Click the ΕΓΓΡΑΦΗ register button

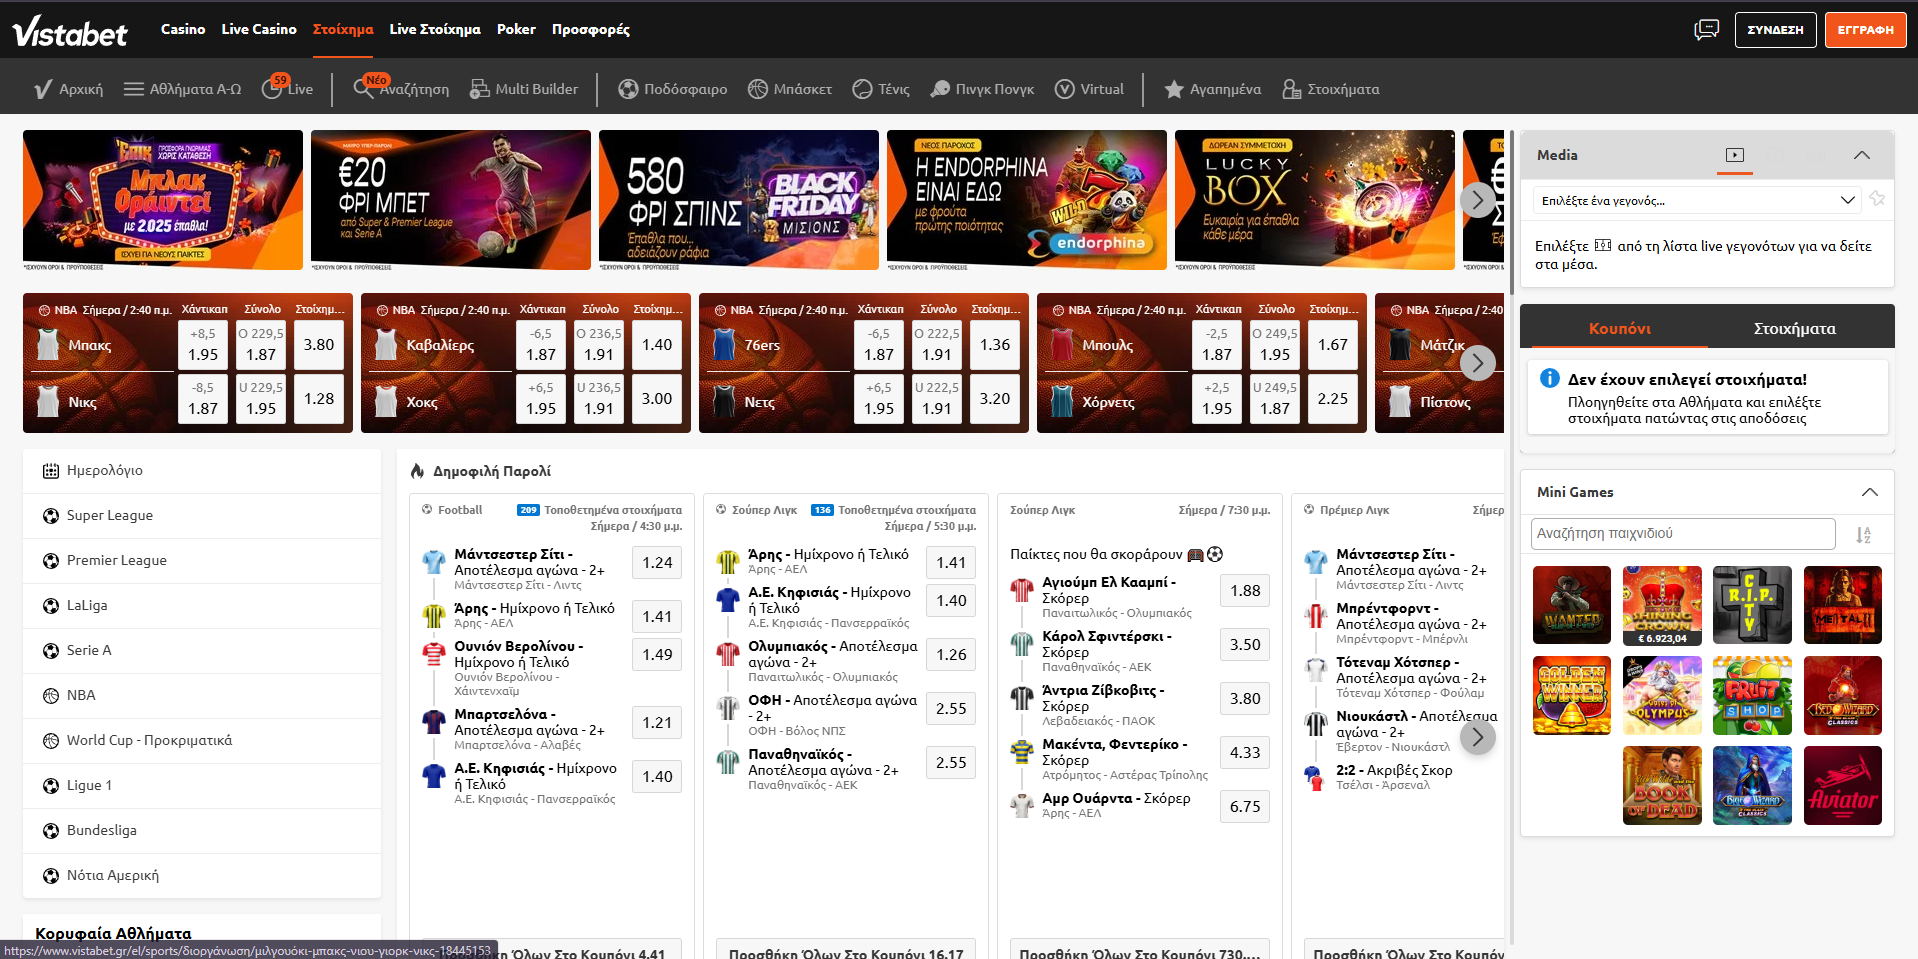pyautogui.click(x=1864, y=30)
